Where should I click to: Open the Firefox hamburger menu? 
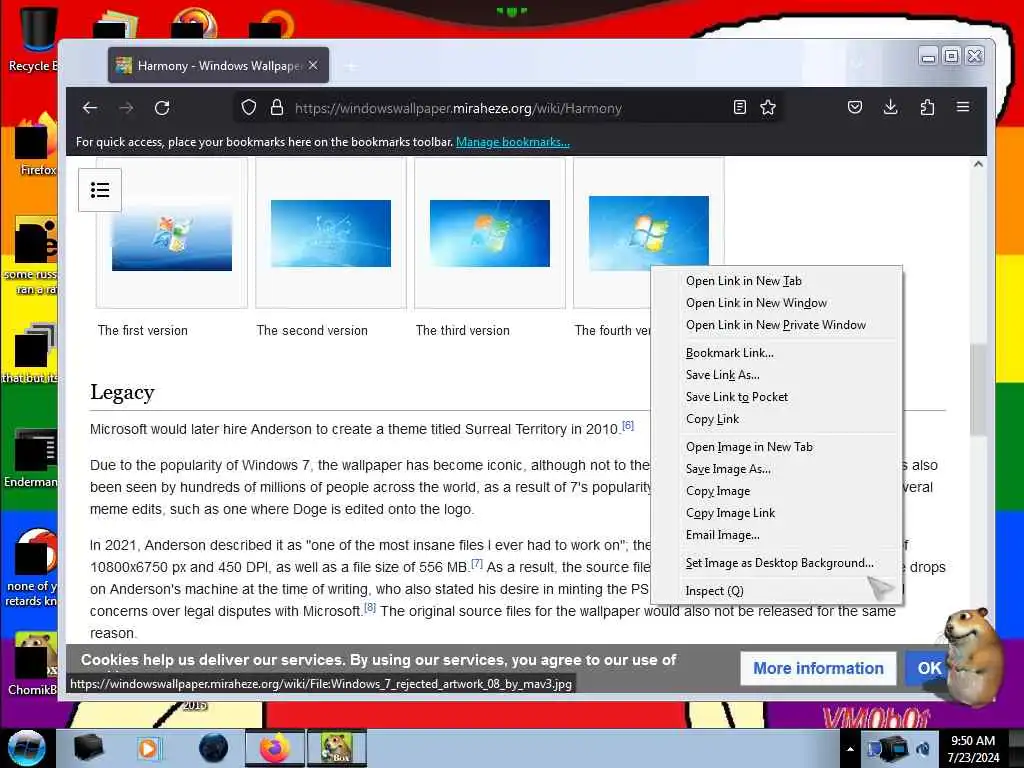(x=963, y=106)
